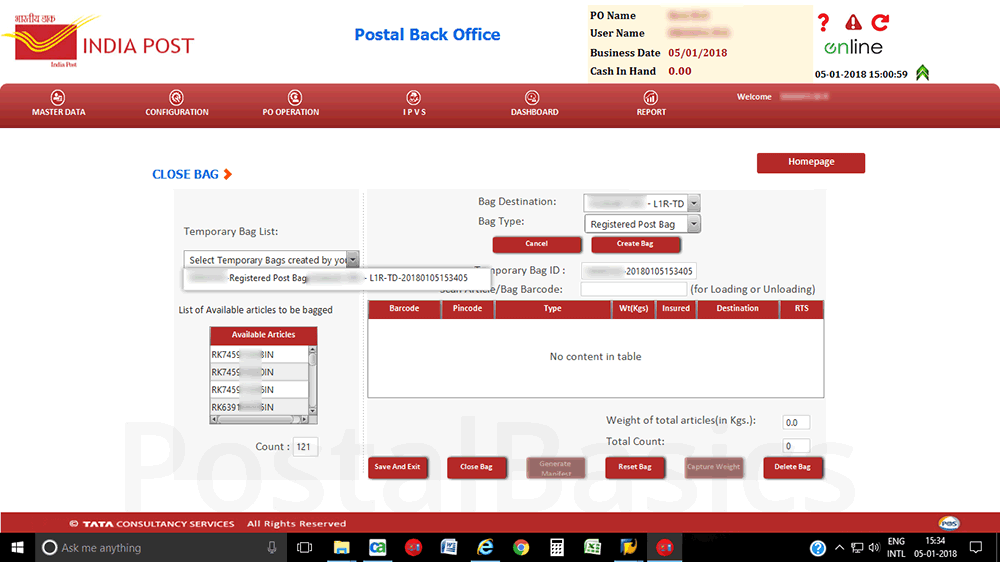Click the Available Articles list scrollbar down arrow
1000x562 pixels.
(313, 410)
